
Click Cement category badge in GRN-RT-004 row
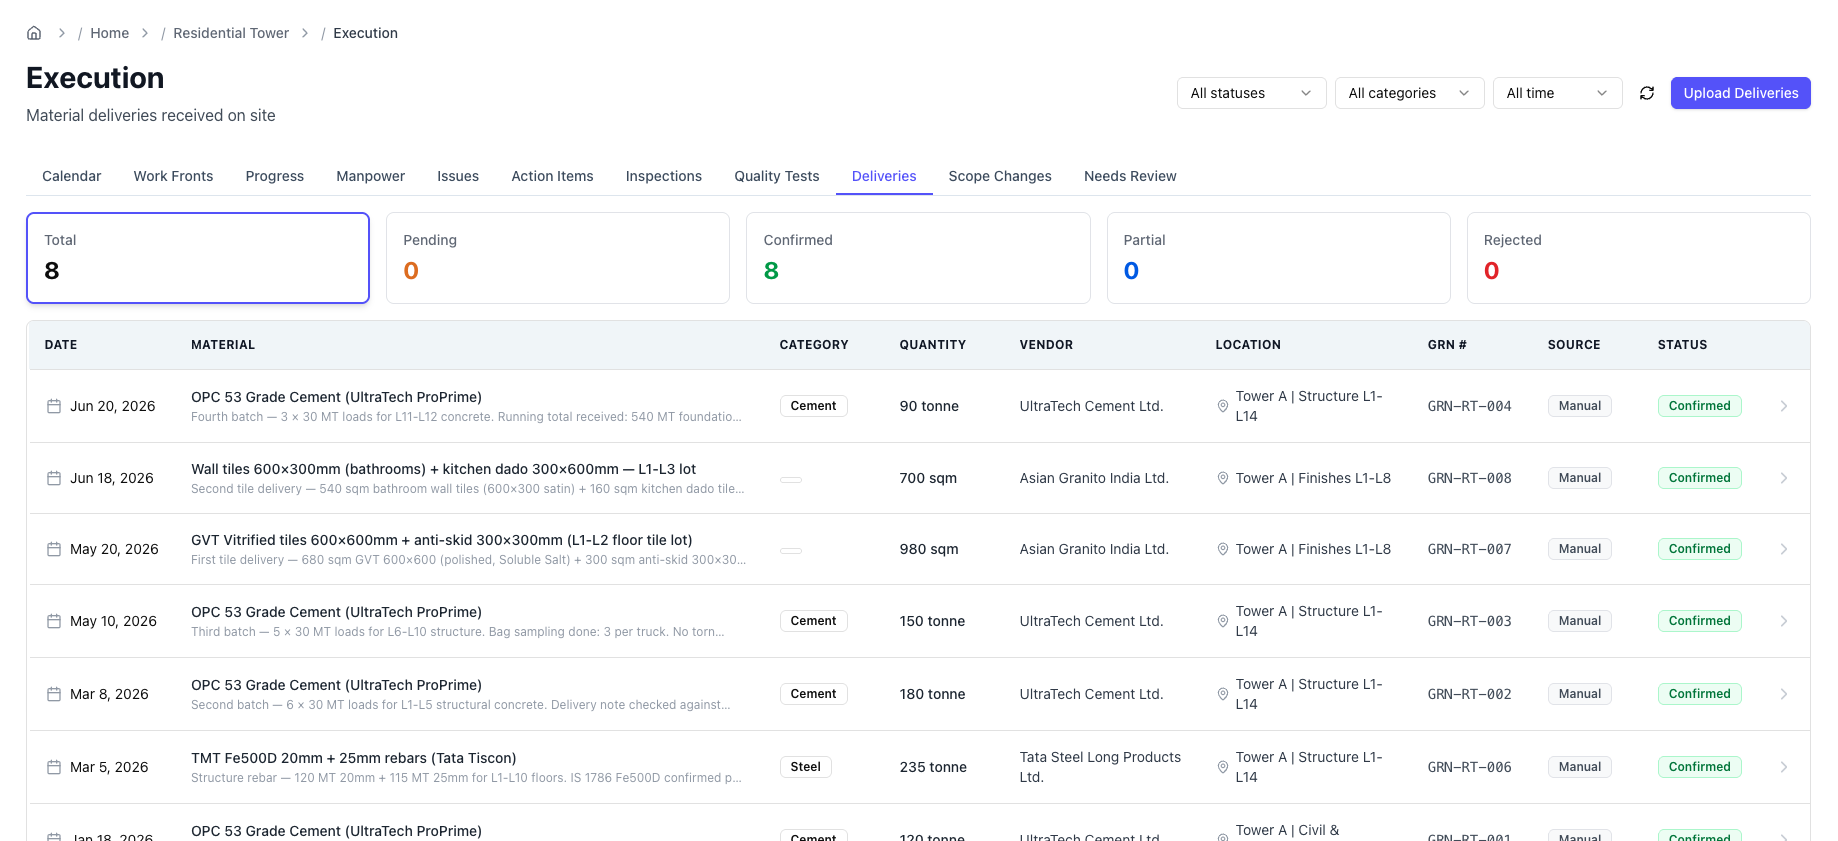coord(813,406)
